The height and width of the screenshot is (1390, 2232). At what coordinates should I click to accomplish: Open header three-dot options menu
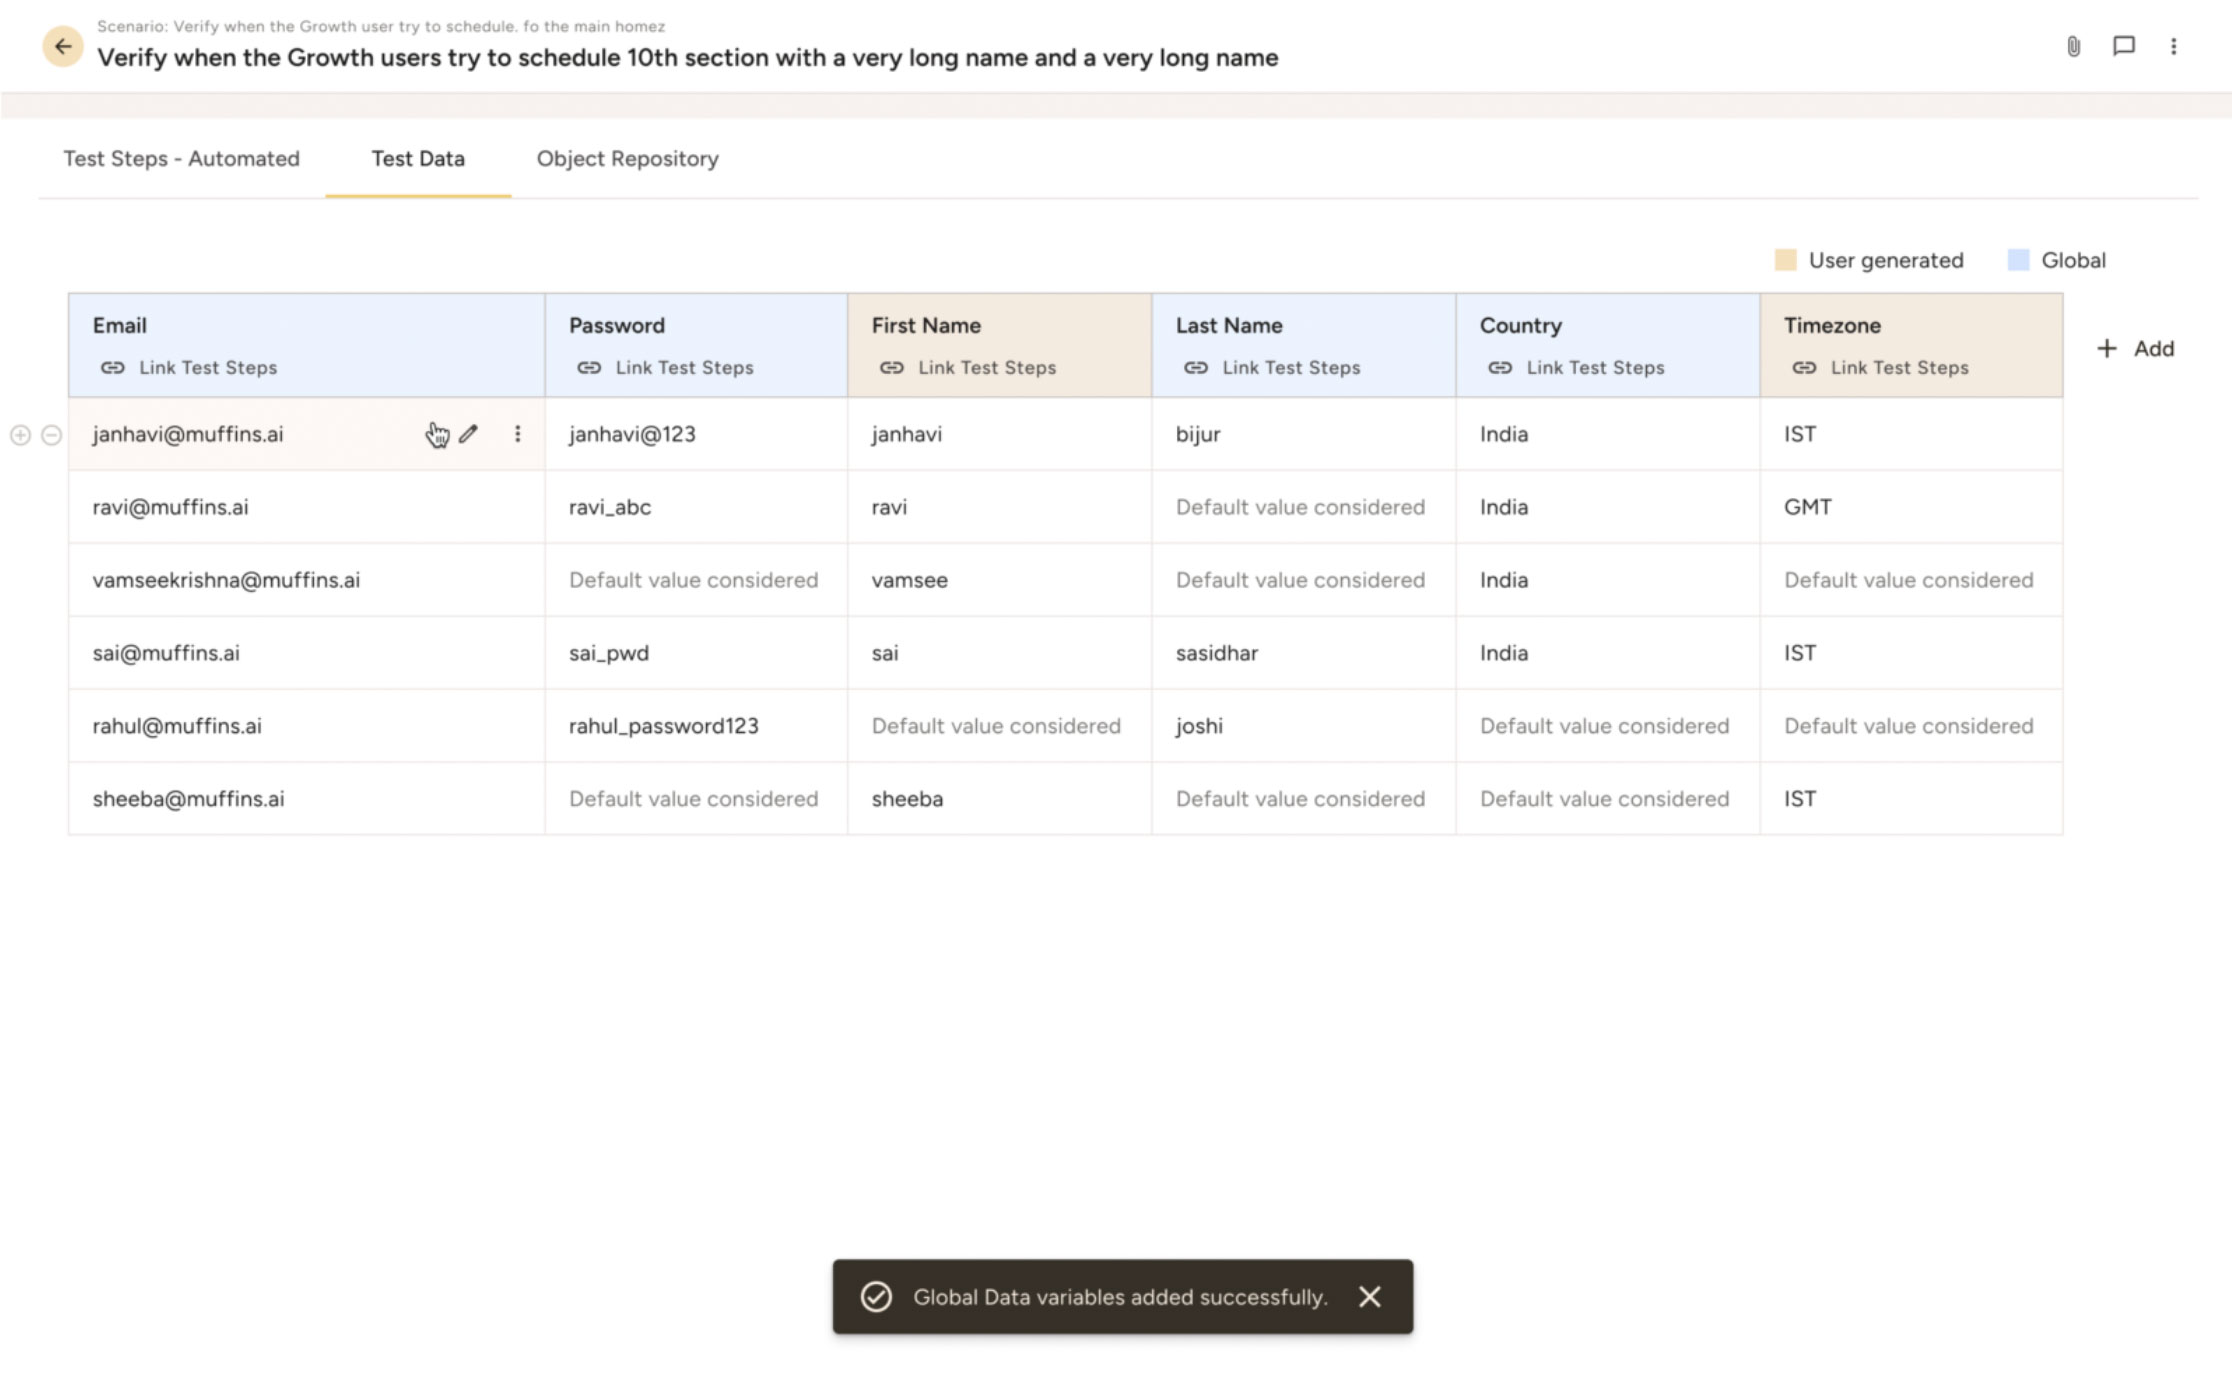point(2173,46)
